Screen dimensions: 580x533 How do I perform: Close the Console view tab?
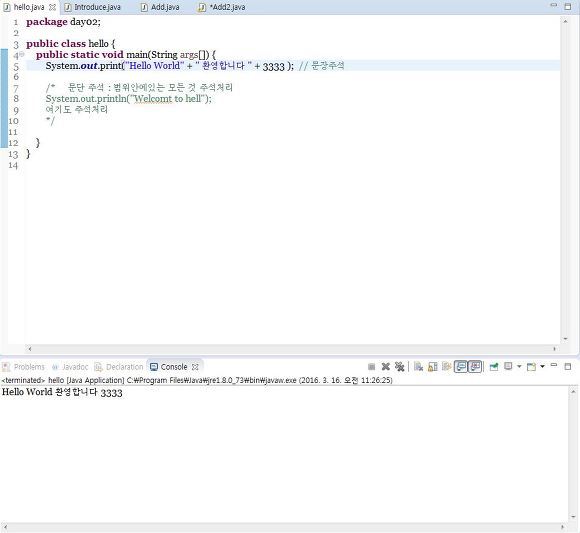pyautogui.click(x=195, y=367)
